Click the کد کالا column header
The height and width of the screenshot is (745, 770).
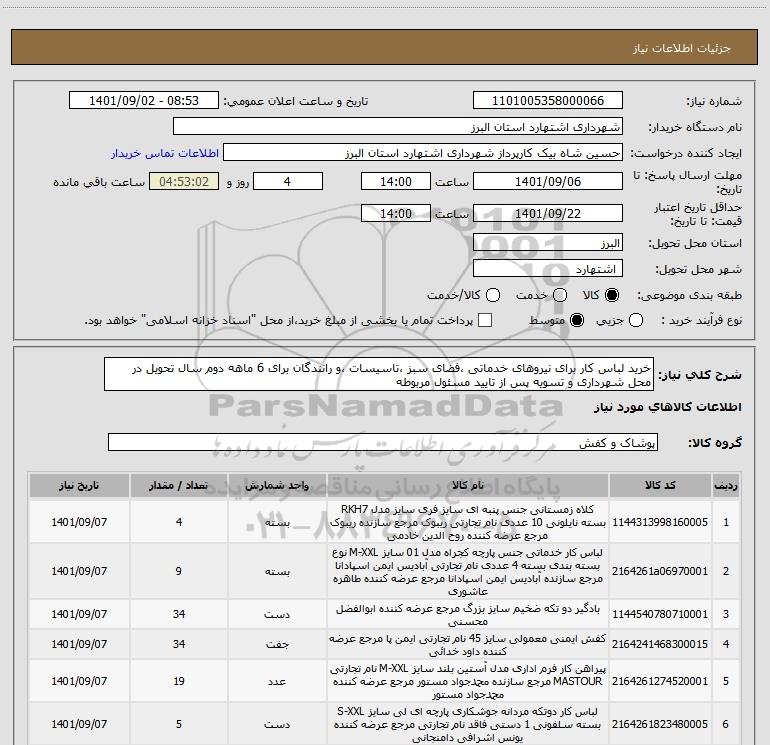coord(660,486)
